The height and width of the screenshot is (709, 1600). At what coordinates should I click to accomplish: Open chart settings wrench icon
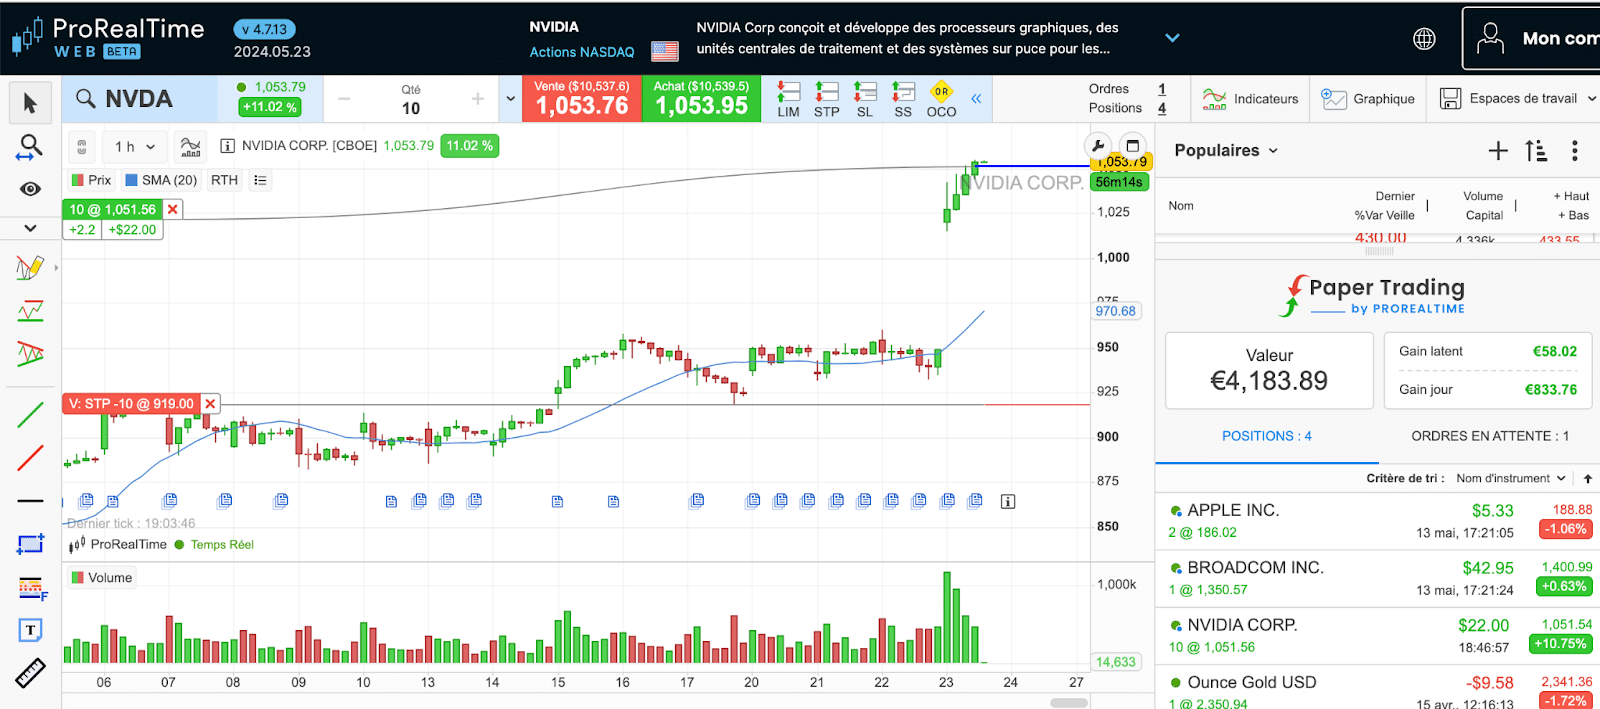pyautogui.click(x=1098, y=146)
